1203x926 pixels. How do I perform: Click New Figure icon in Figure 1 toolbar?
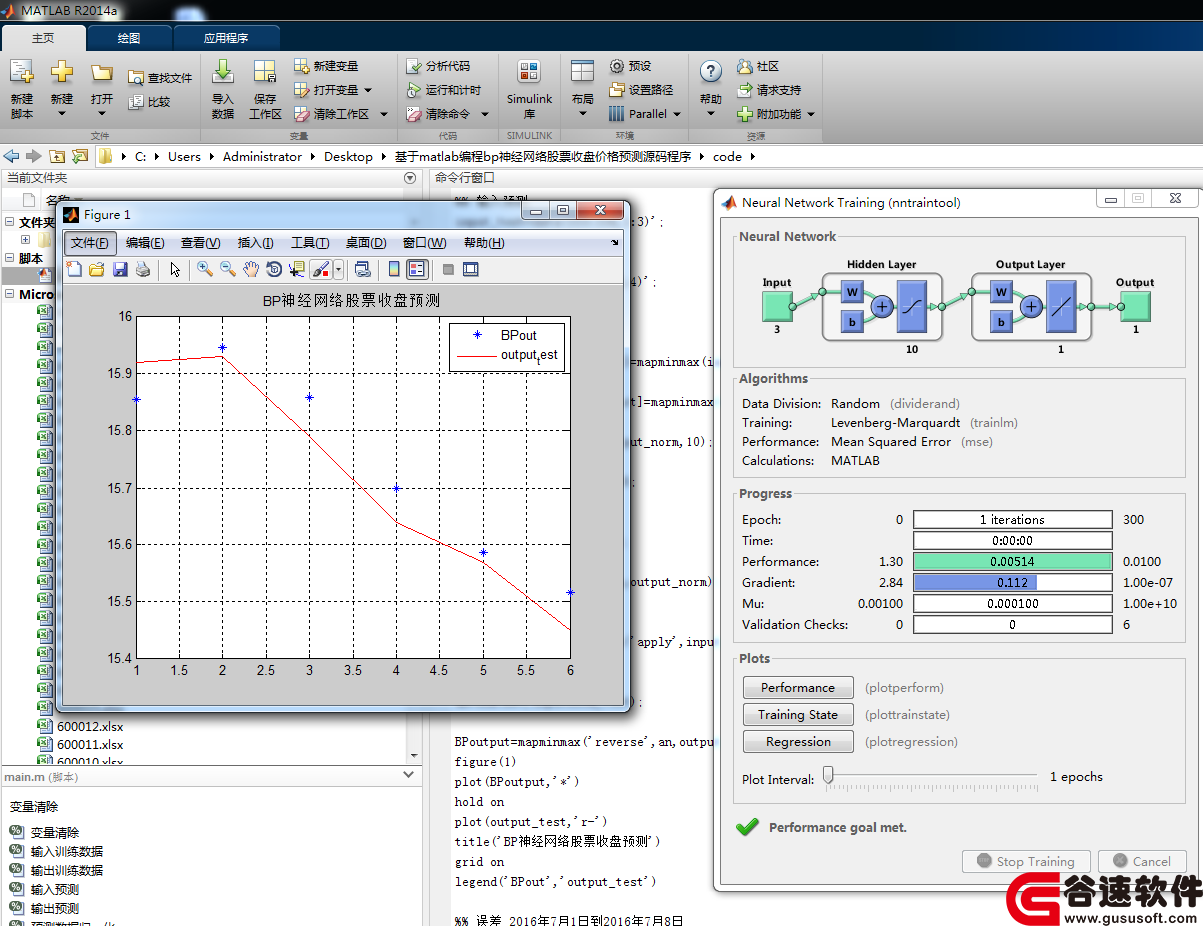tap(75, 269)
